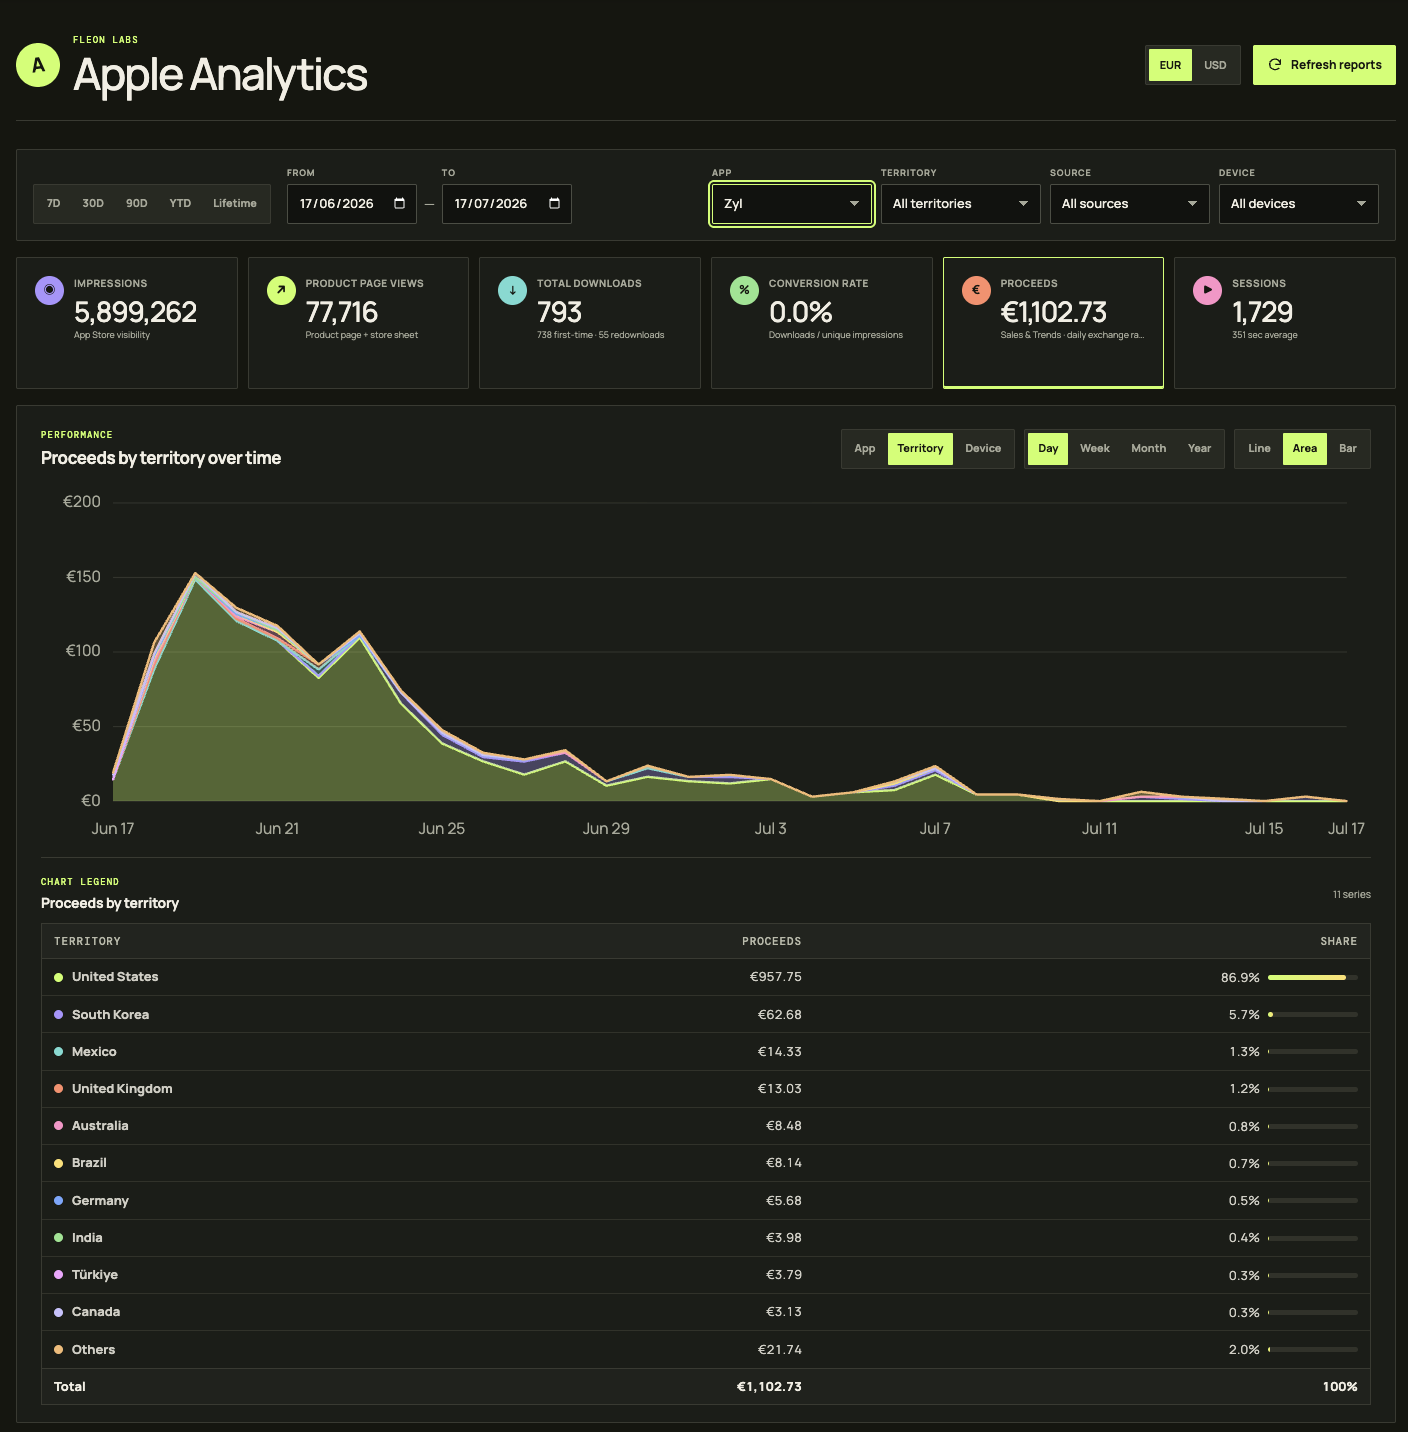
Task: Click the pink Sessions play icon
Action: [1207, 290]
